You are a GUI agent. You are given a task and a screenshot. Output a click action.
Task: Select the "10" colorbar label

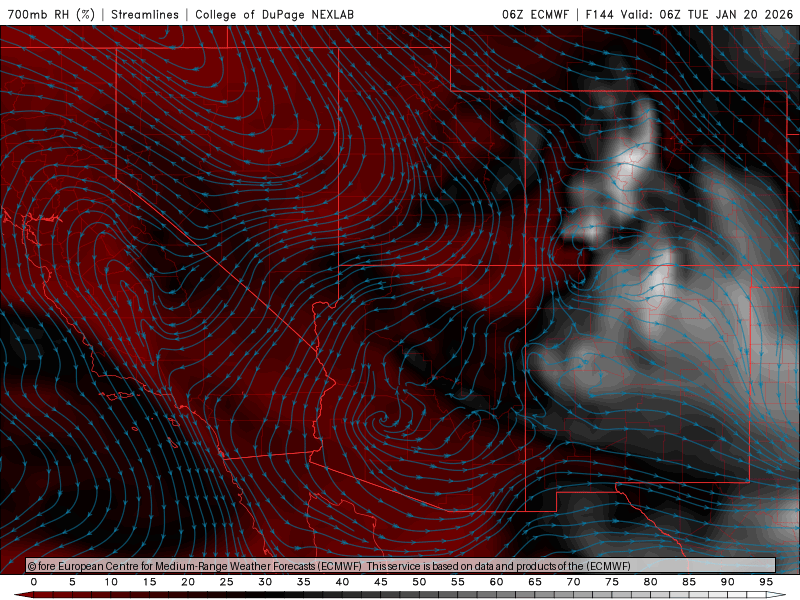(x=111, y=582)
